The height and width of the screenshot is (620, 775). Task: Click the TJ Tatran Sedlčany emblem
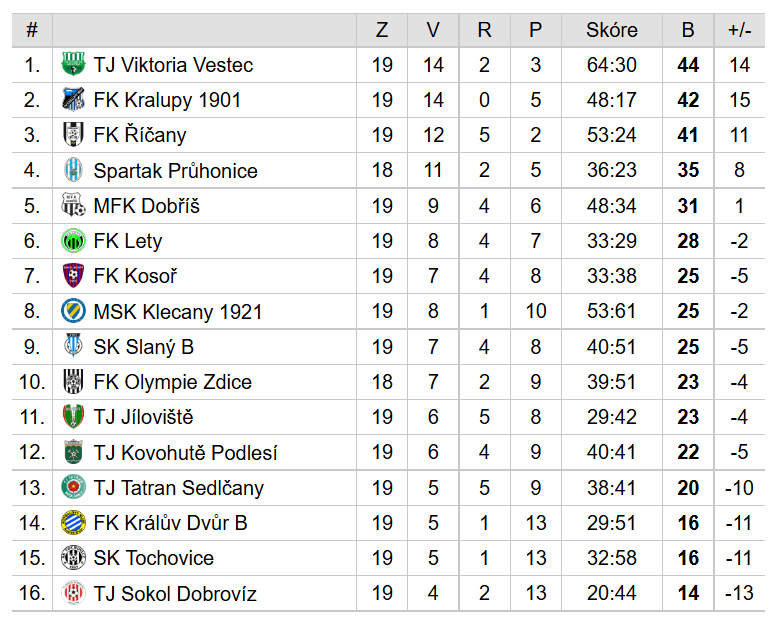click(73, 487)
